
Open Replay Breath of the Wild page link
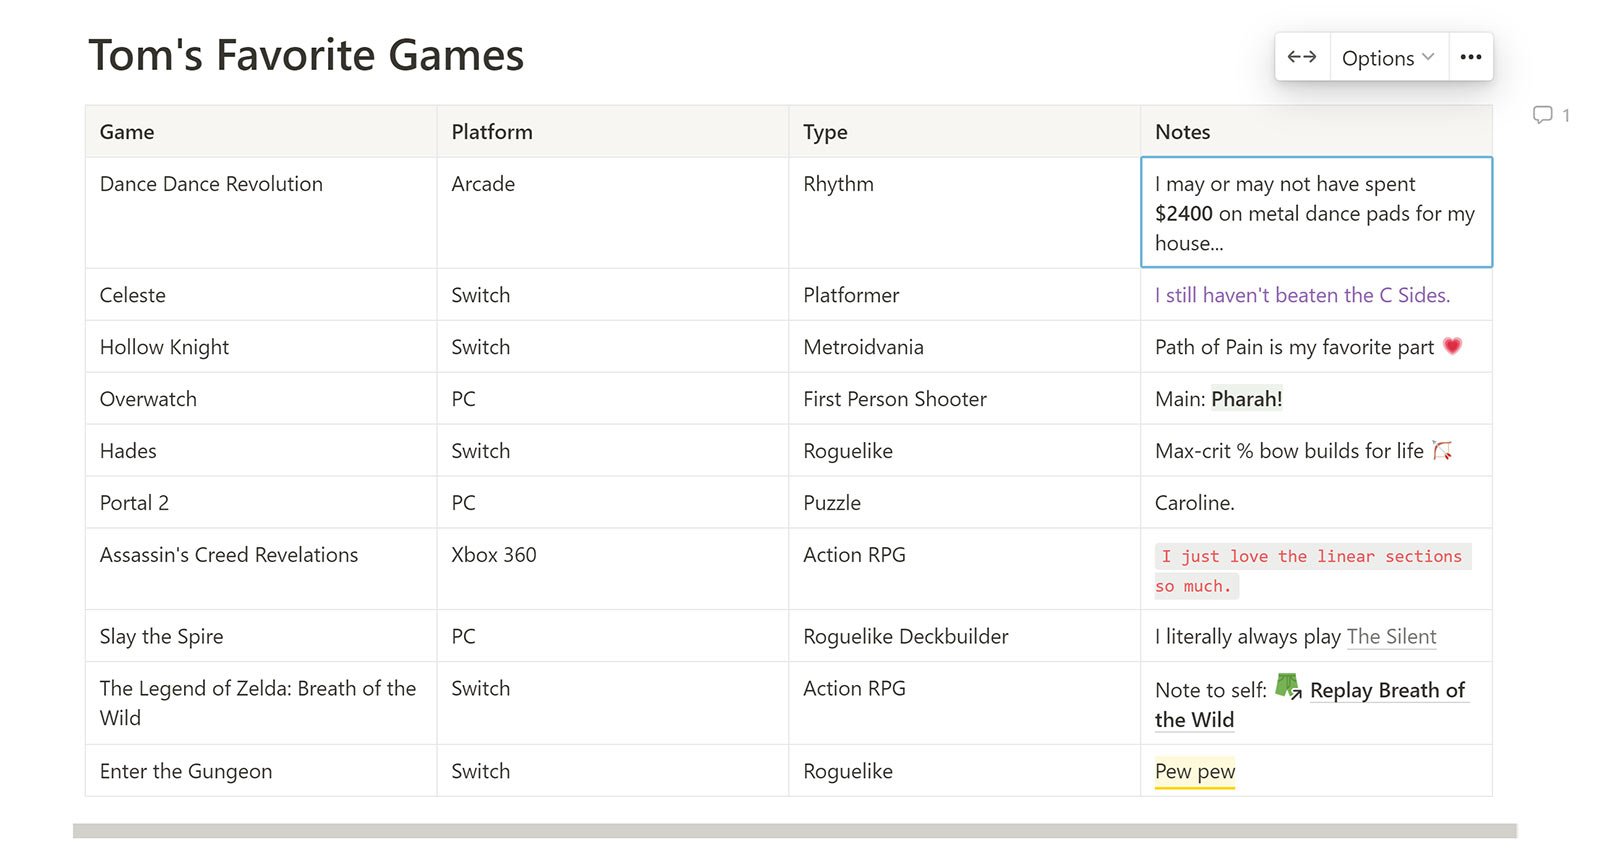[x=1386, y=690]
